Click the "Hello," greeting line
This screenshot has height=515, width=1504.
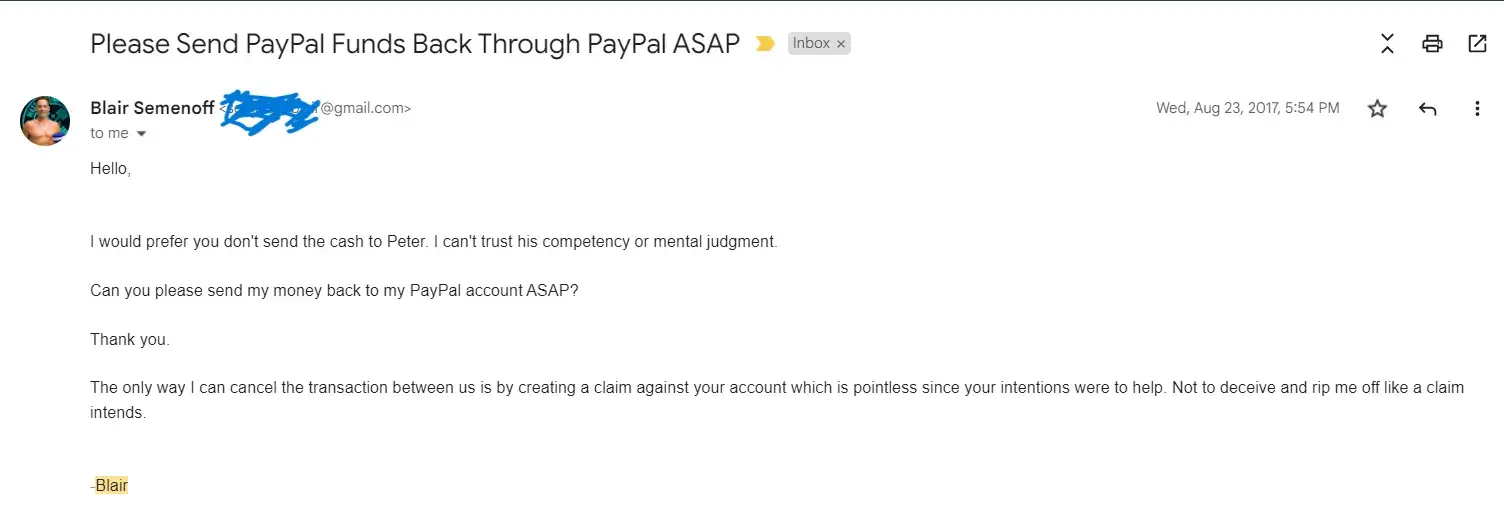pos(110,169)
